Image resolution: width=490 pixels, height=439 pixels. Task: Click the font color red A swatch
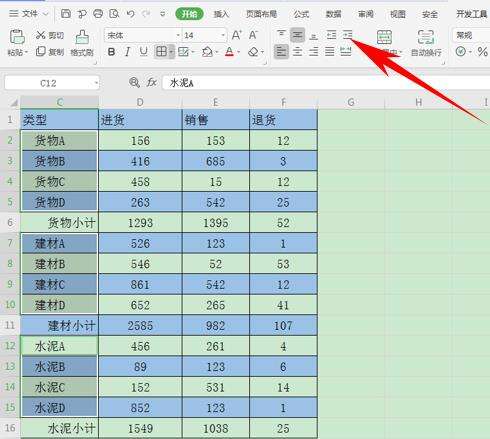pos(229,52)
